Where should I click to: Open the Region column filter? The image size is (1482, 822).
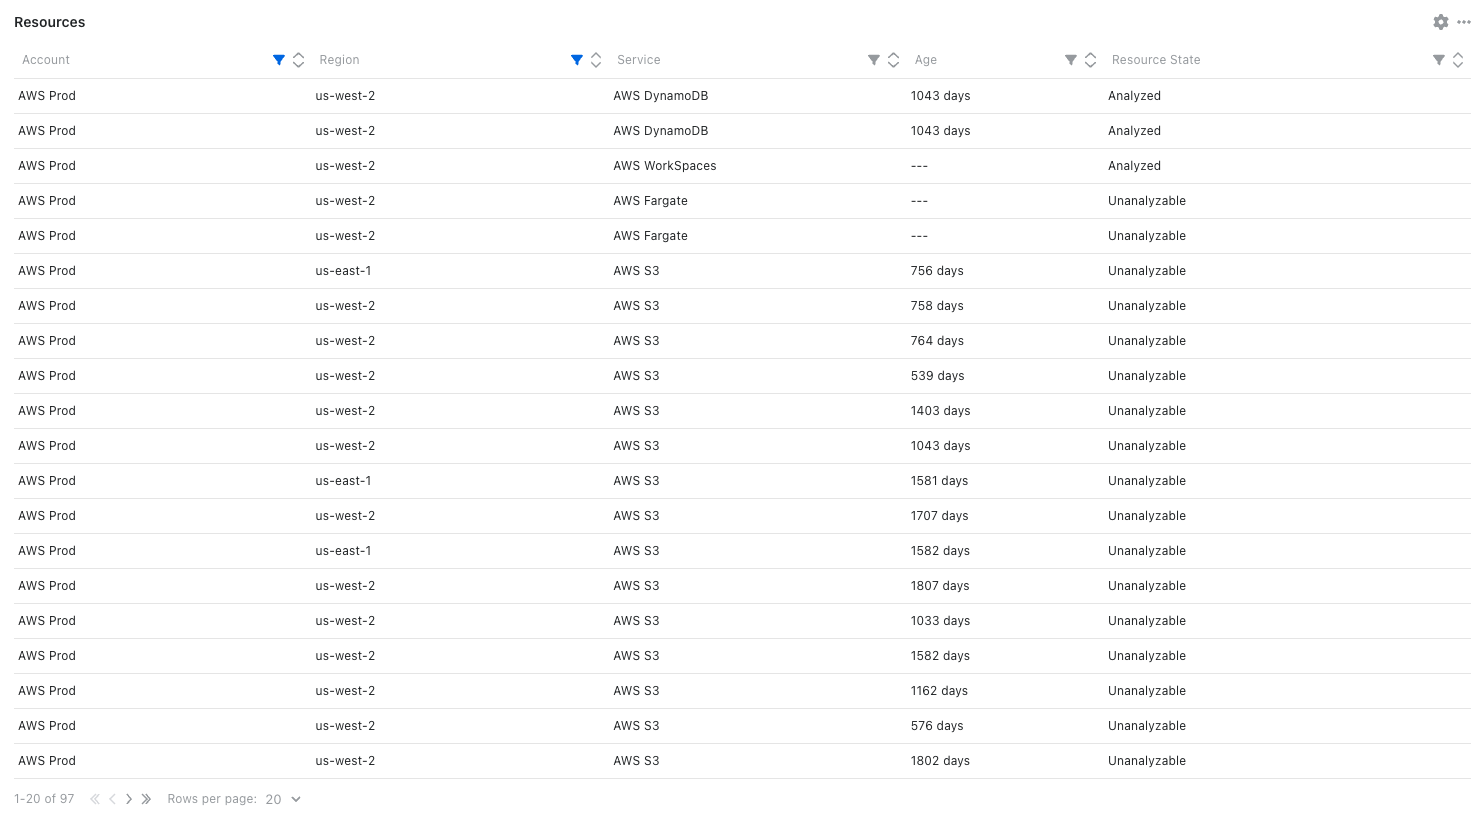577,60
